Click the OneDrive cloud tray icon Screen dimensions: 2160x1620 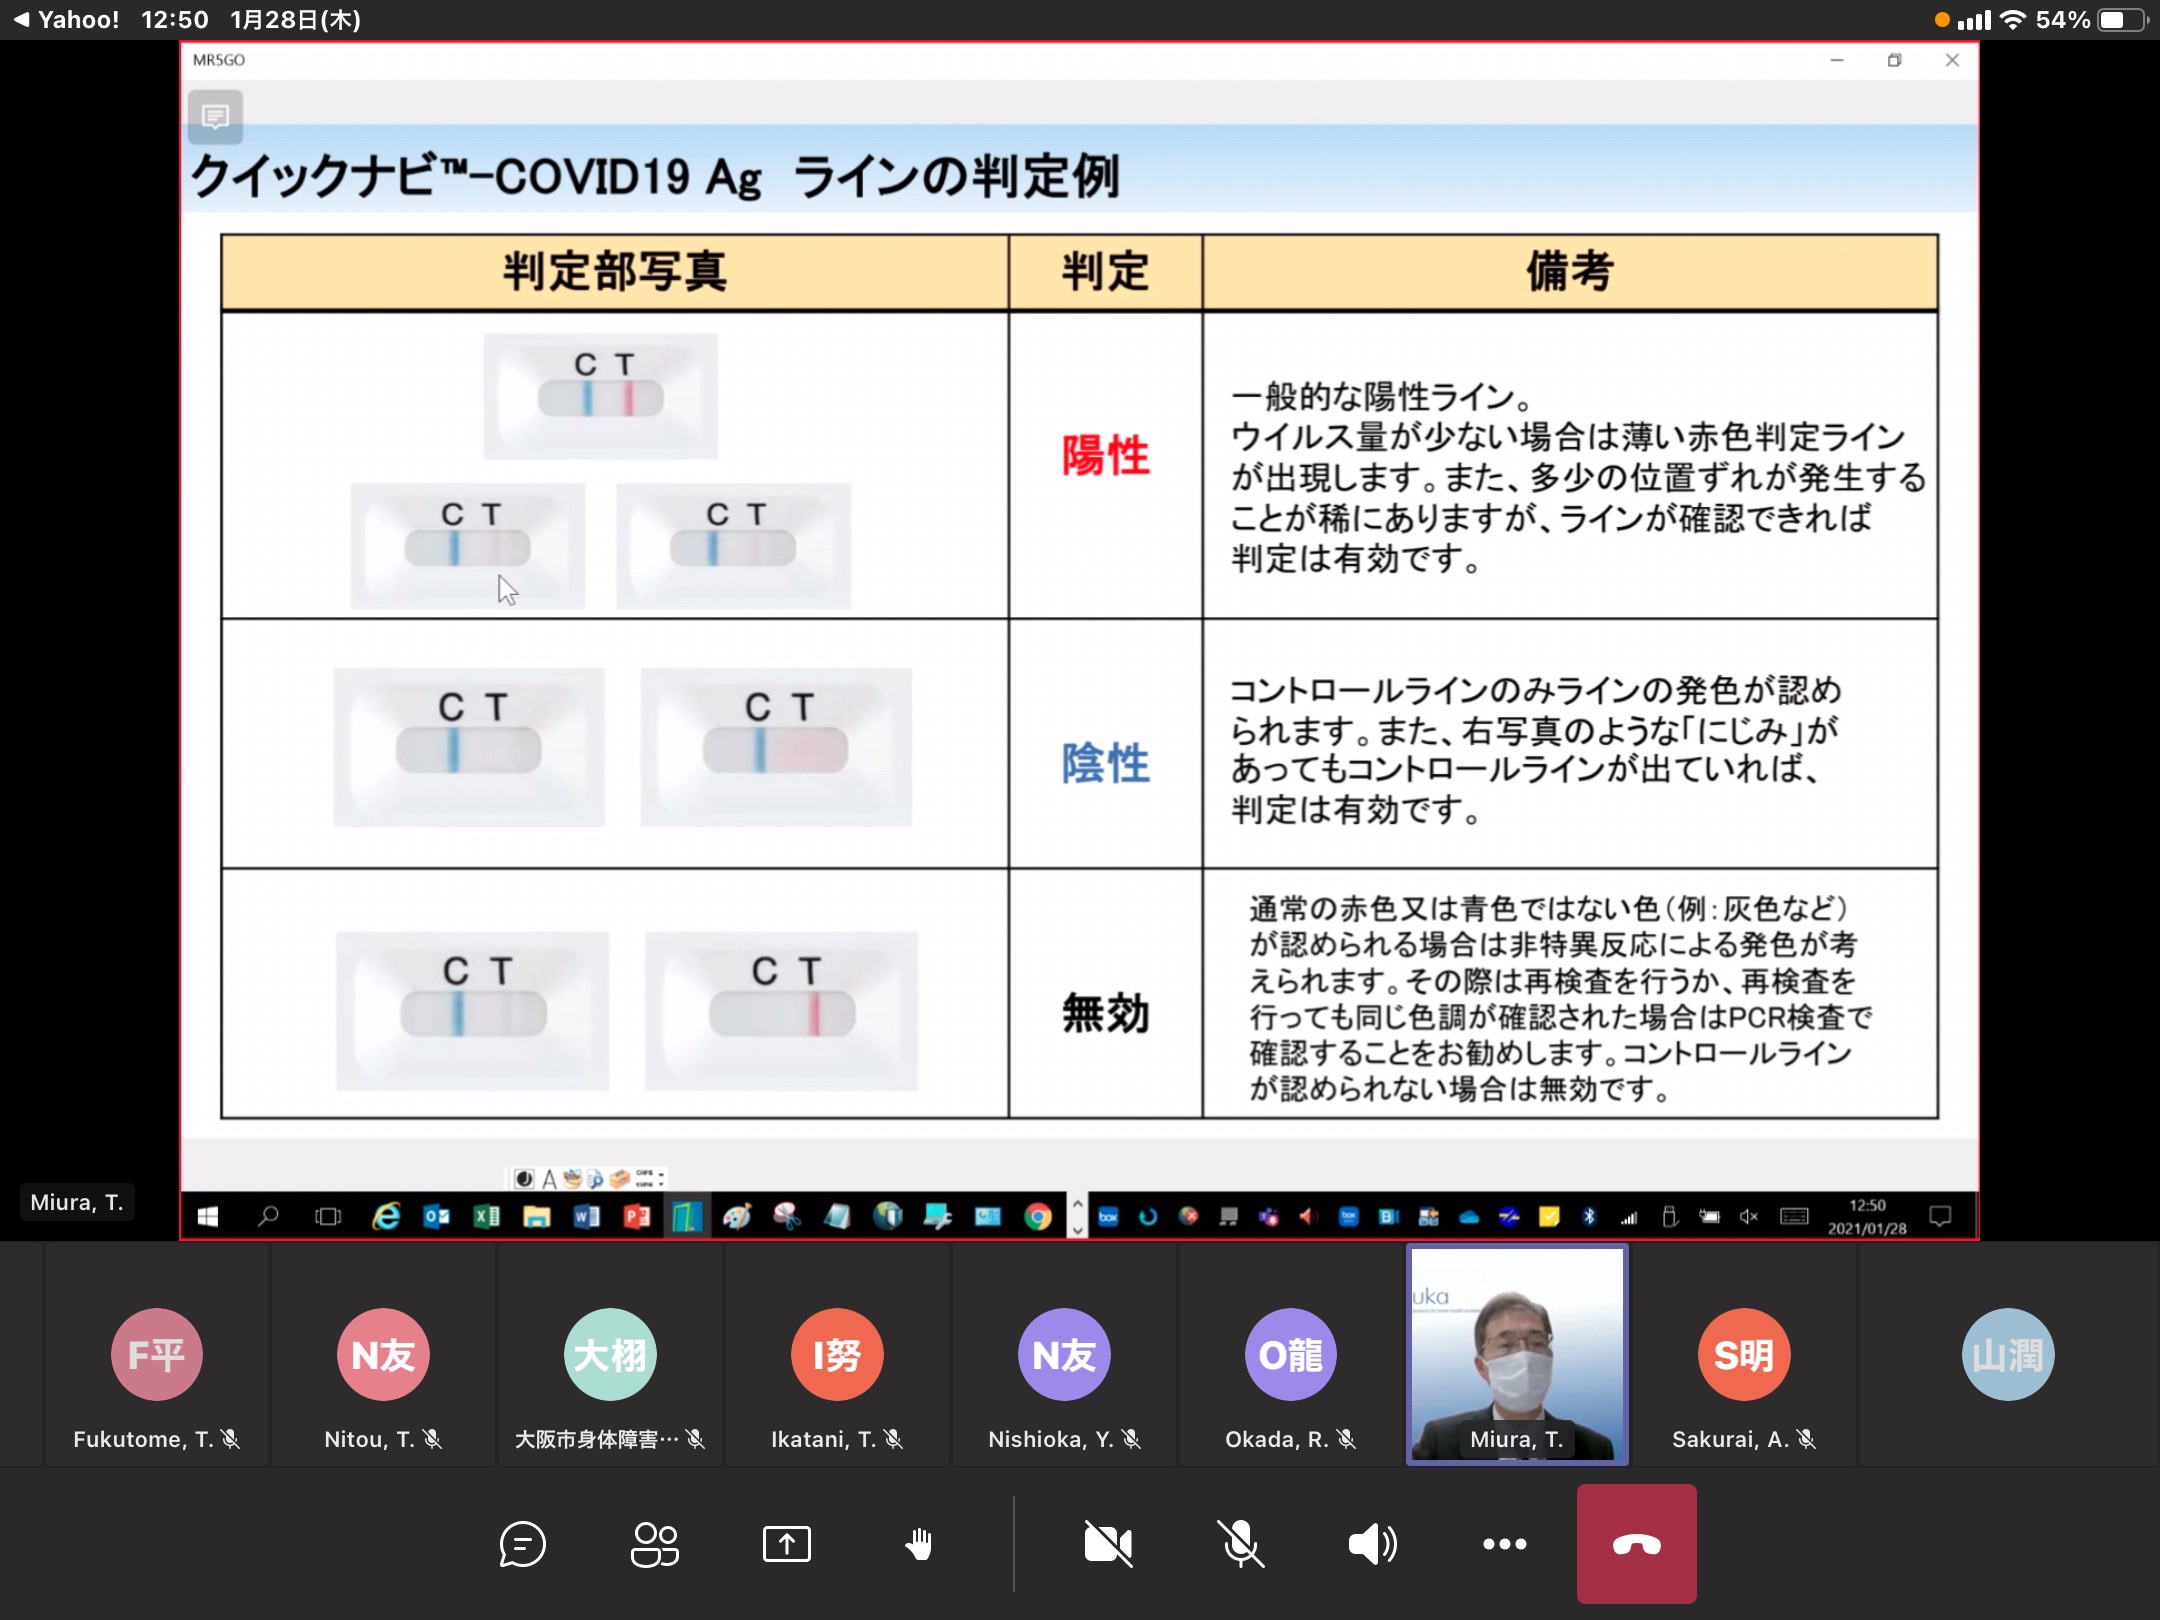[1469, 1217]
